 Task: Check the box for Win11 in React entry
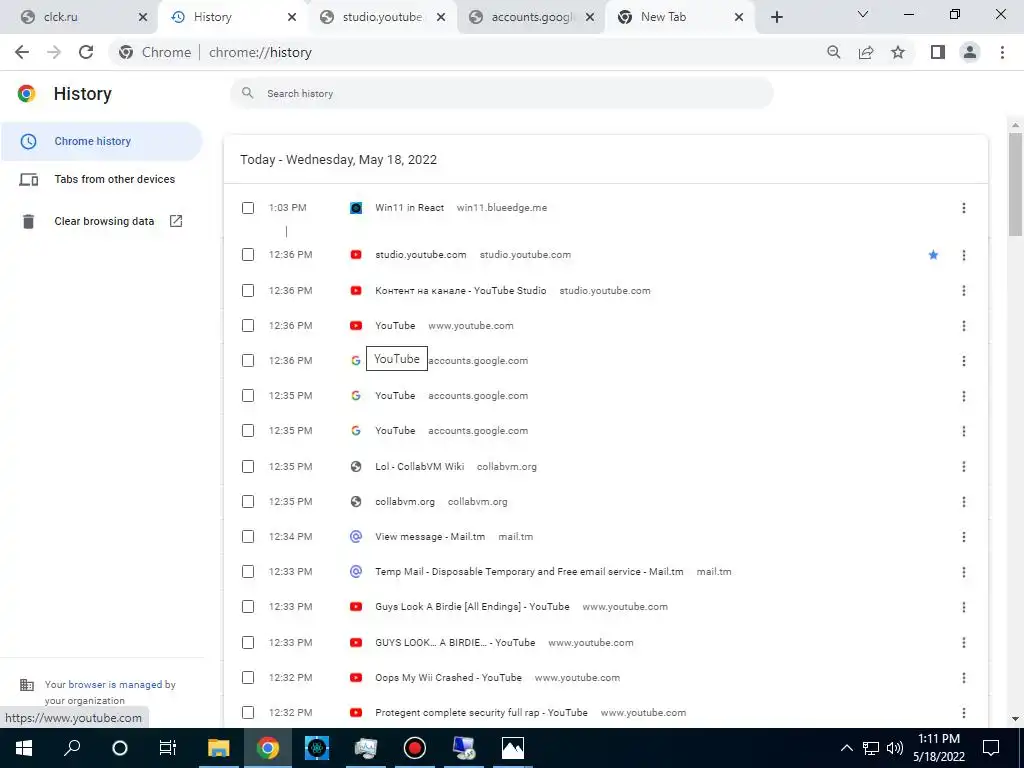click(248, 208)
